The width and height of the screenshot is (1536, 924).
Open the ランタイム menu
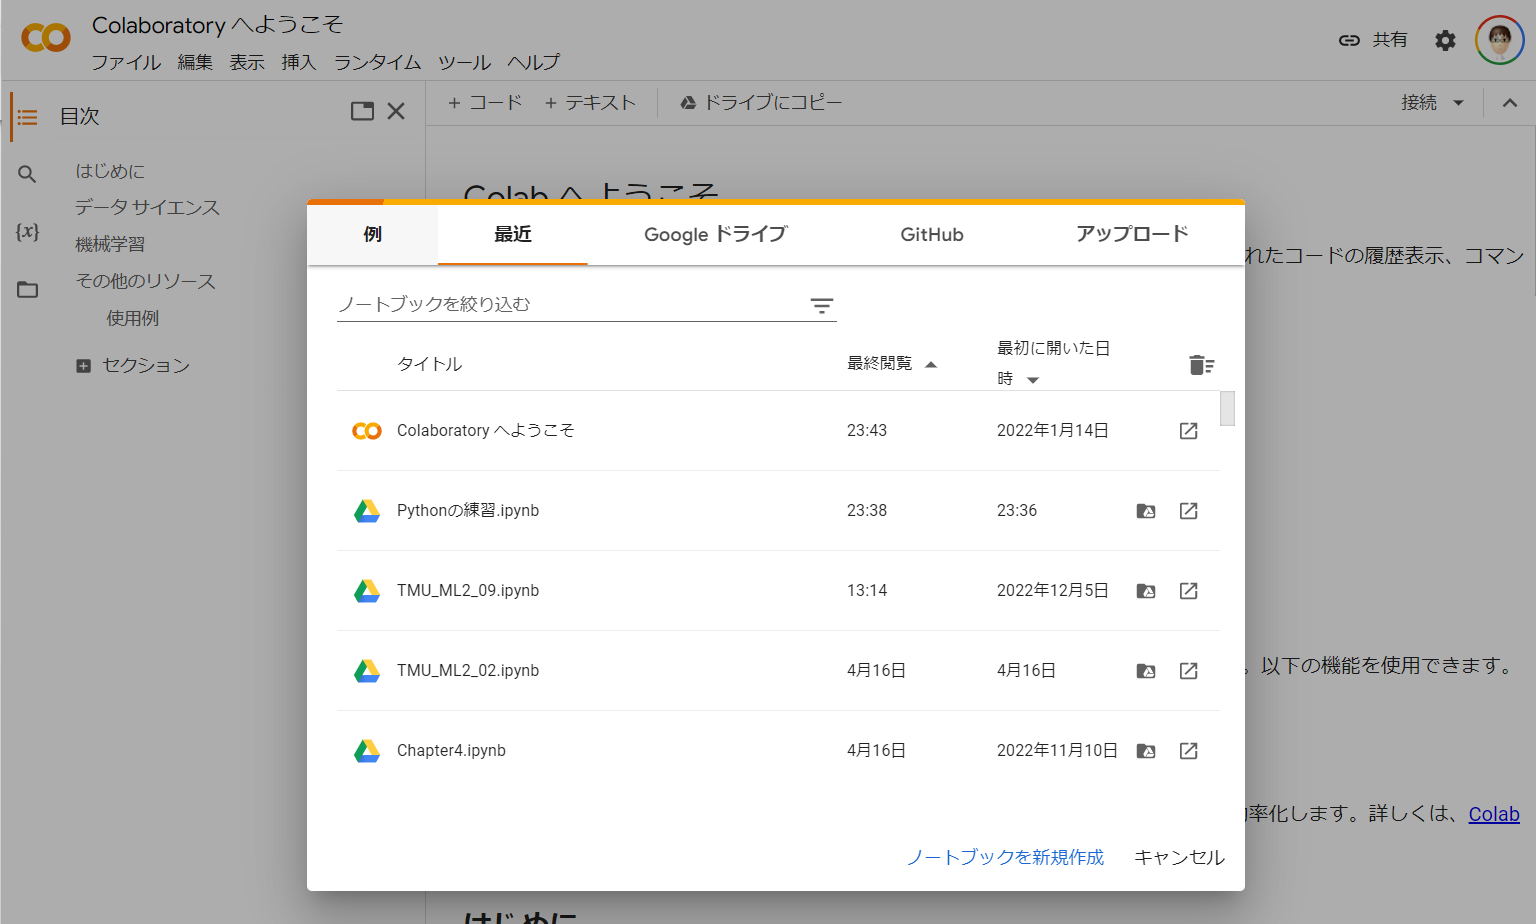tap(378, 62)
